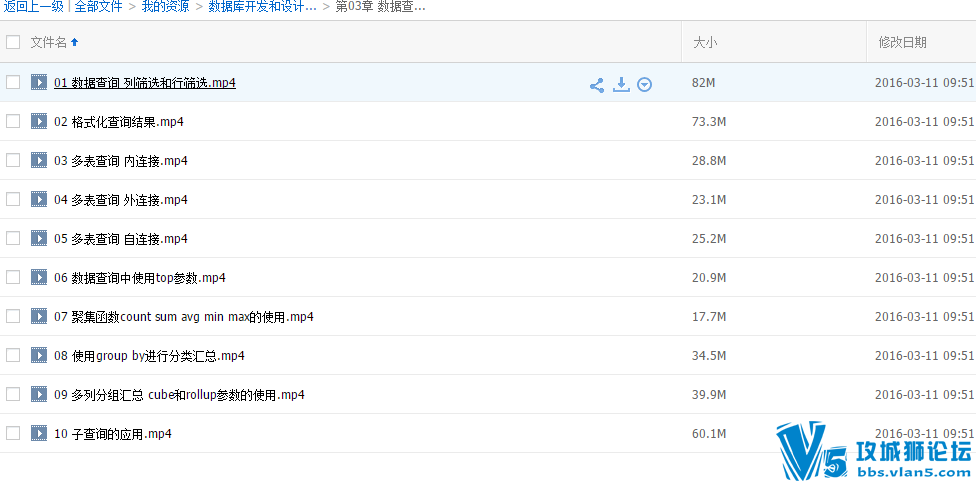Toggle the select-all checkbox in header
976x486 pixels.
point(13,42)
